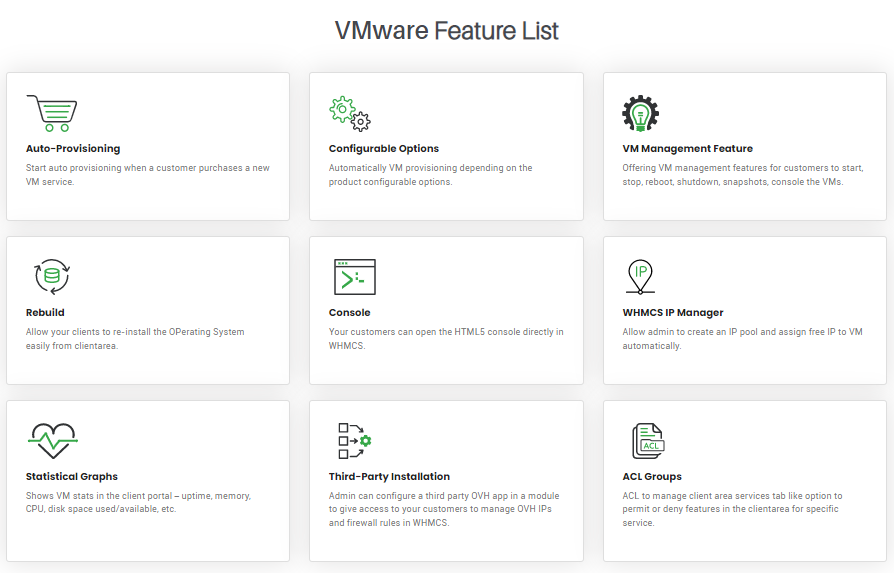The height and width of the screenshot is (573, 894).
Task: Click text 'Automatically VM provisioning depending on the'
Action: coord(430,168)
